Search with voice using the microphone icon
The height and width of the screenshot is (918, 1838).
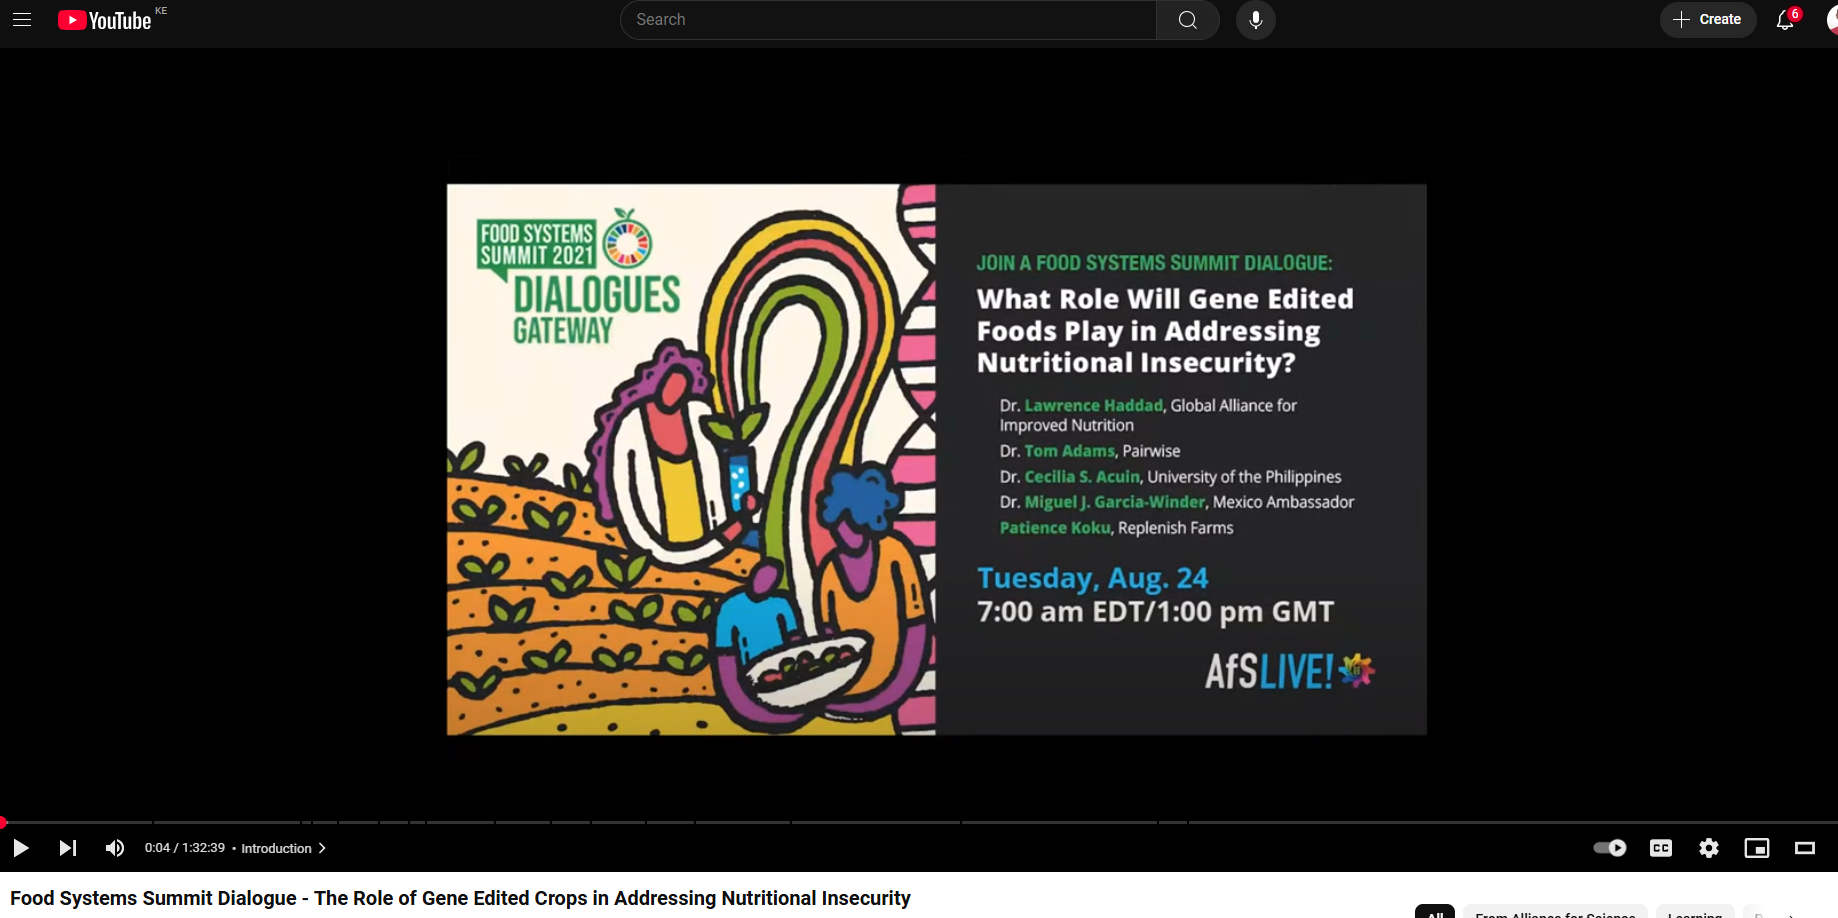(1256, 20)
